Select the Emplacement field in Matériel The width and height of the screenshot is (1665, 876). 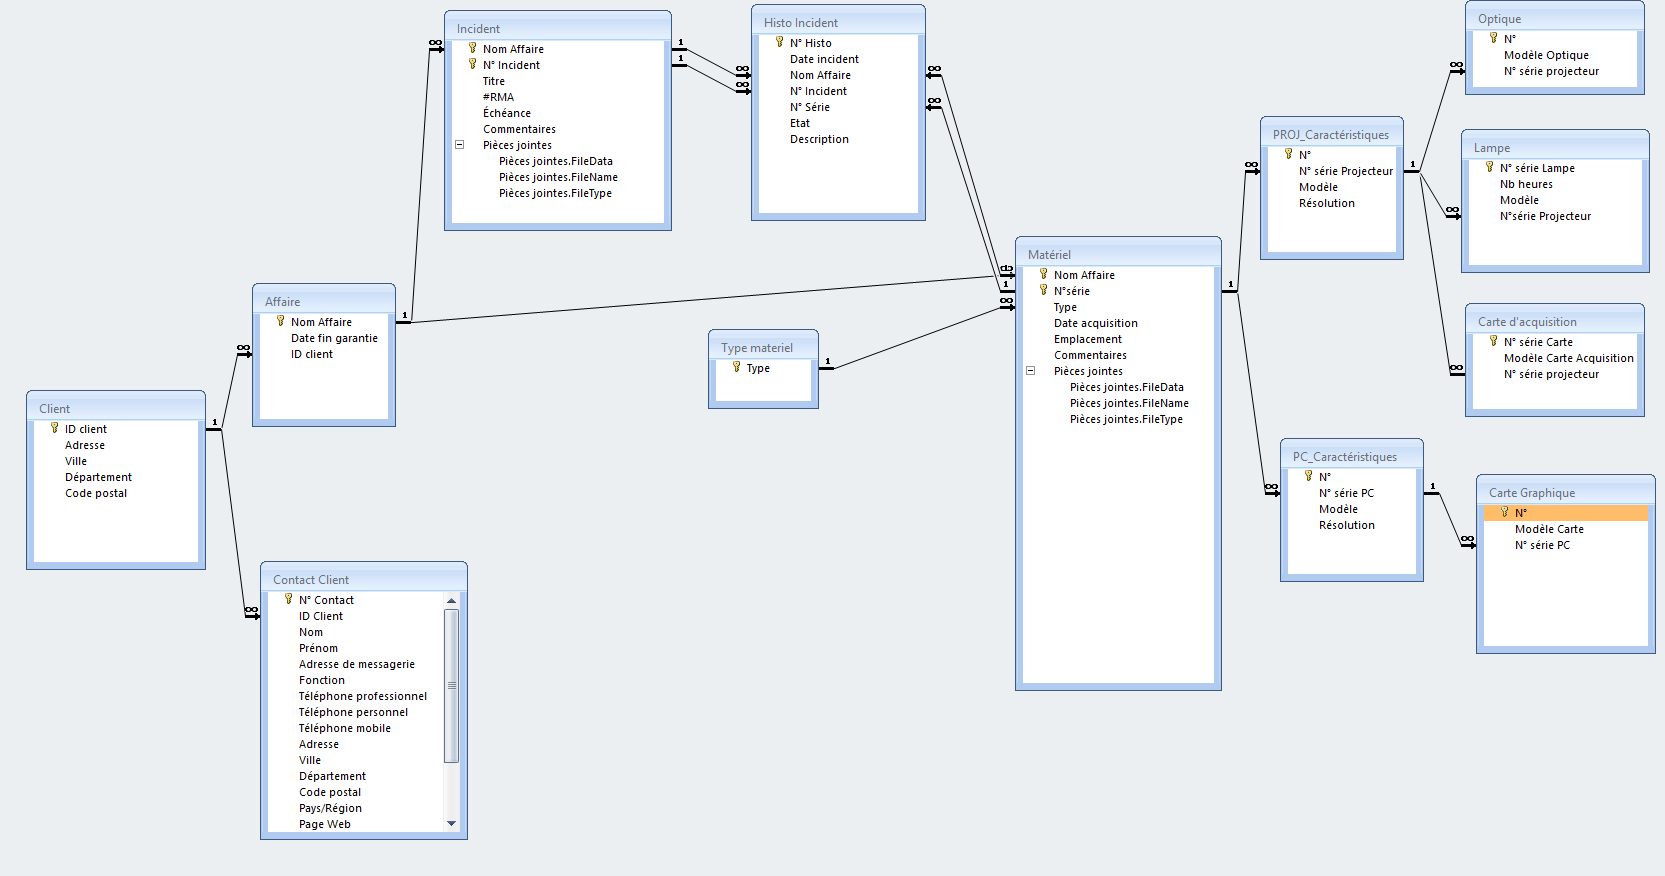(x=1087, y=339)
